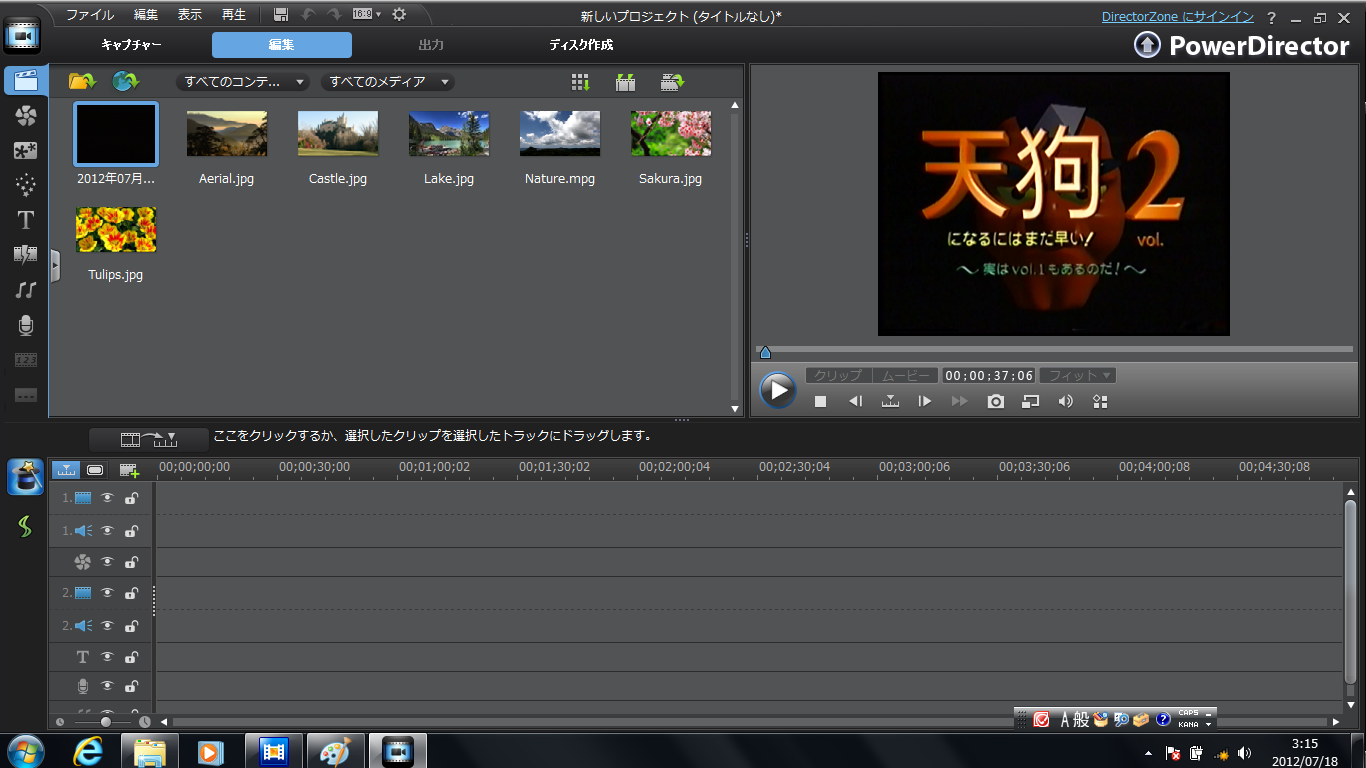Open the Audio Mixing Room music icon
Screen dimensions: 1366x768
pyautogui.click(x=26, y=290)
